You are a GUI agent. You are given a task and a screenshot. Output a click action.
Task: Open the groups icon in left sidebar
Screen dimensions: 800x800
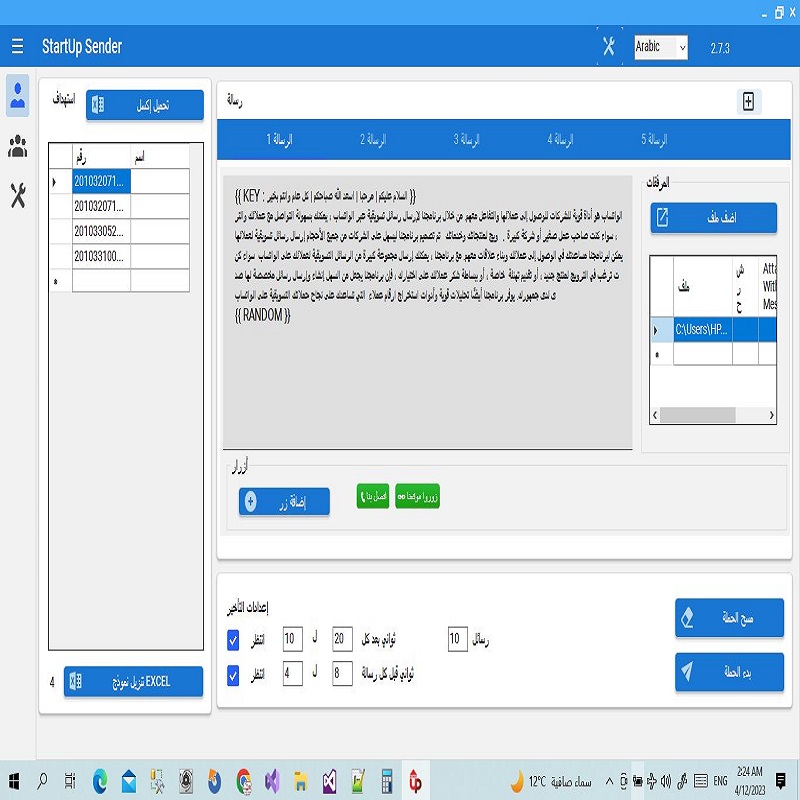[x=17, y=147]
